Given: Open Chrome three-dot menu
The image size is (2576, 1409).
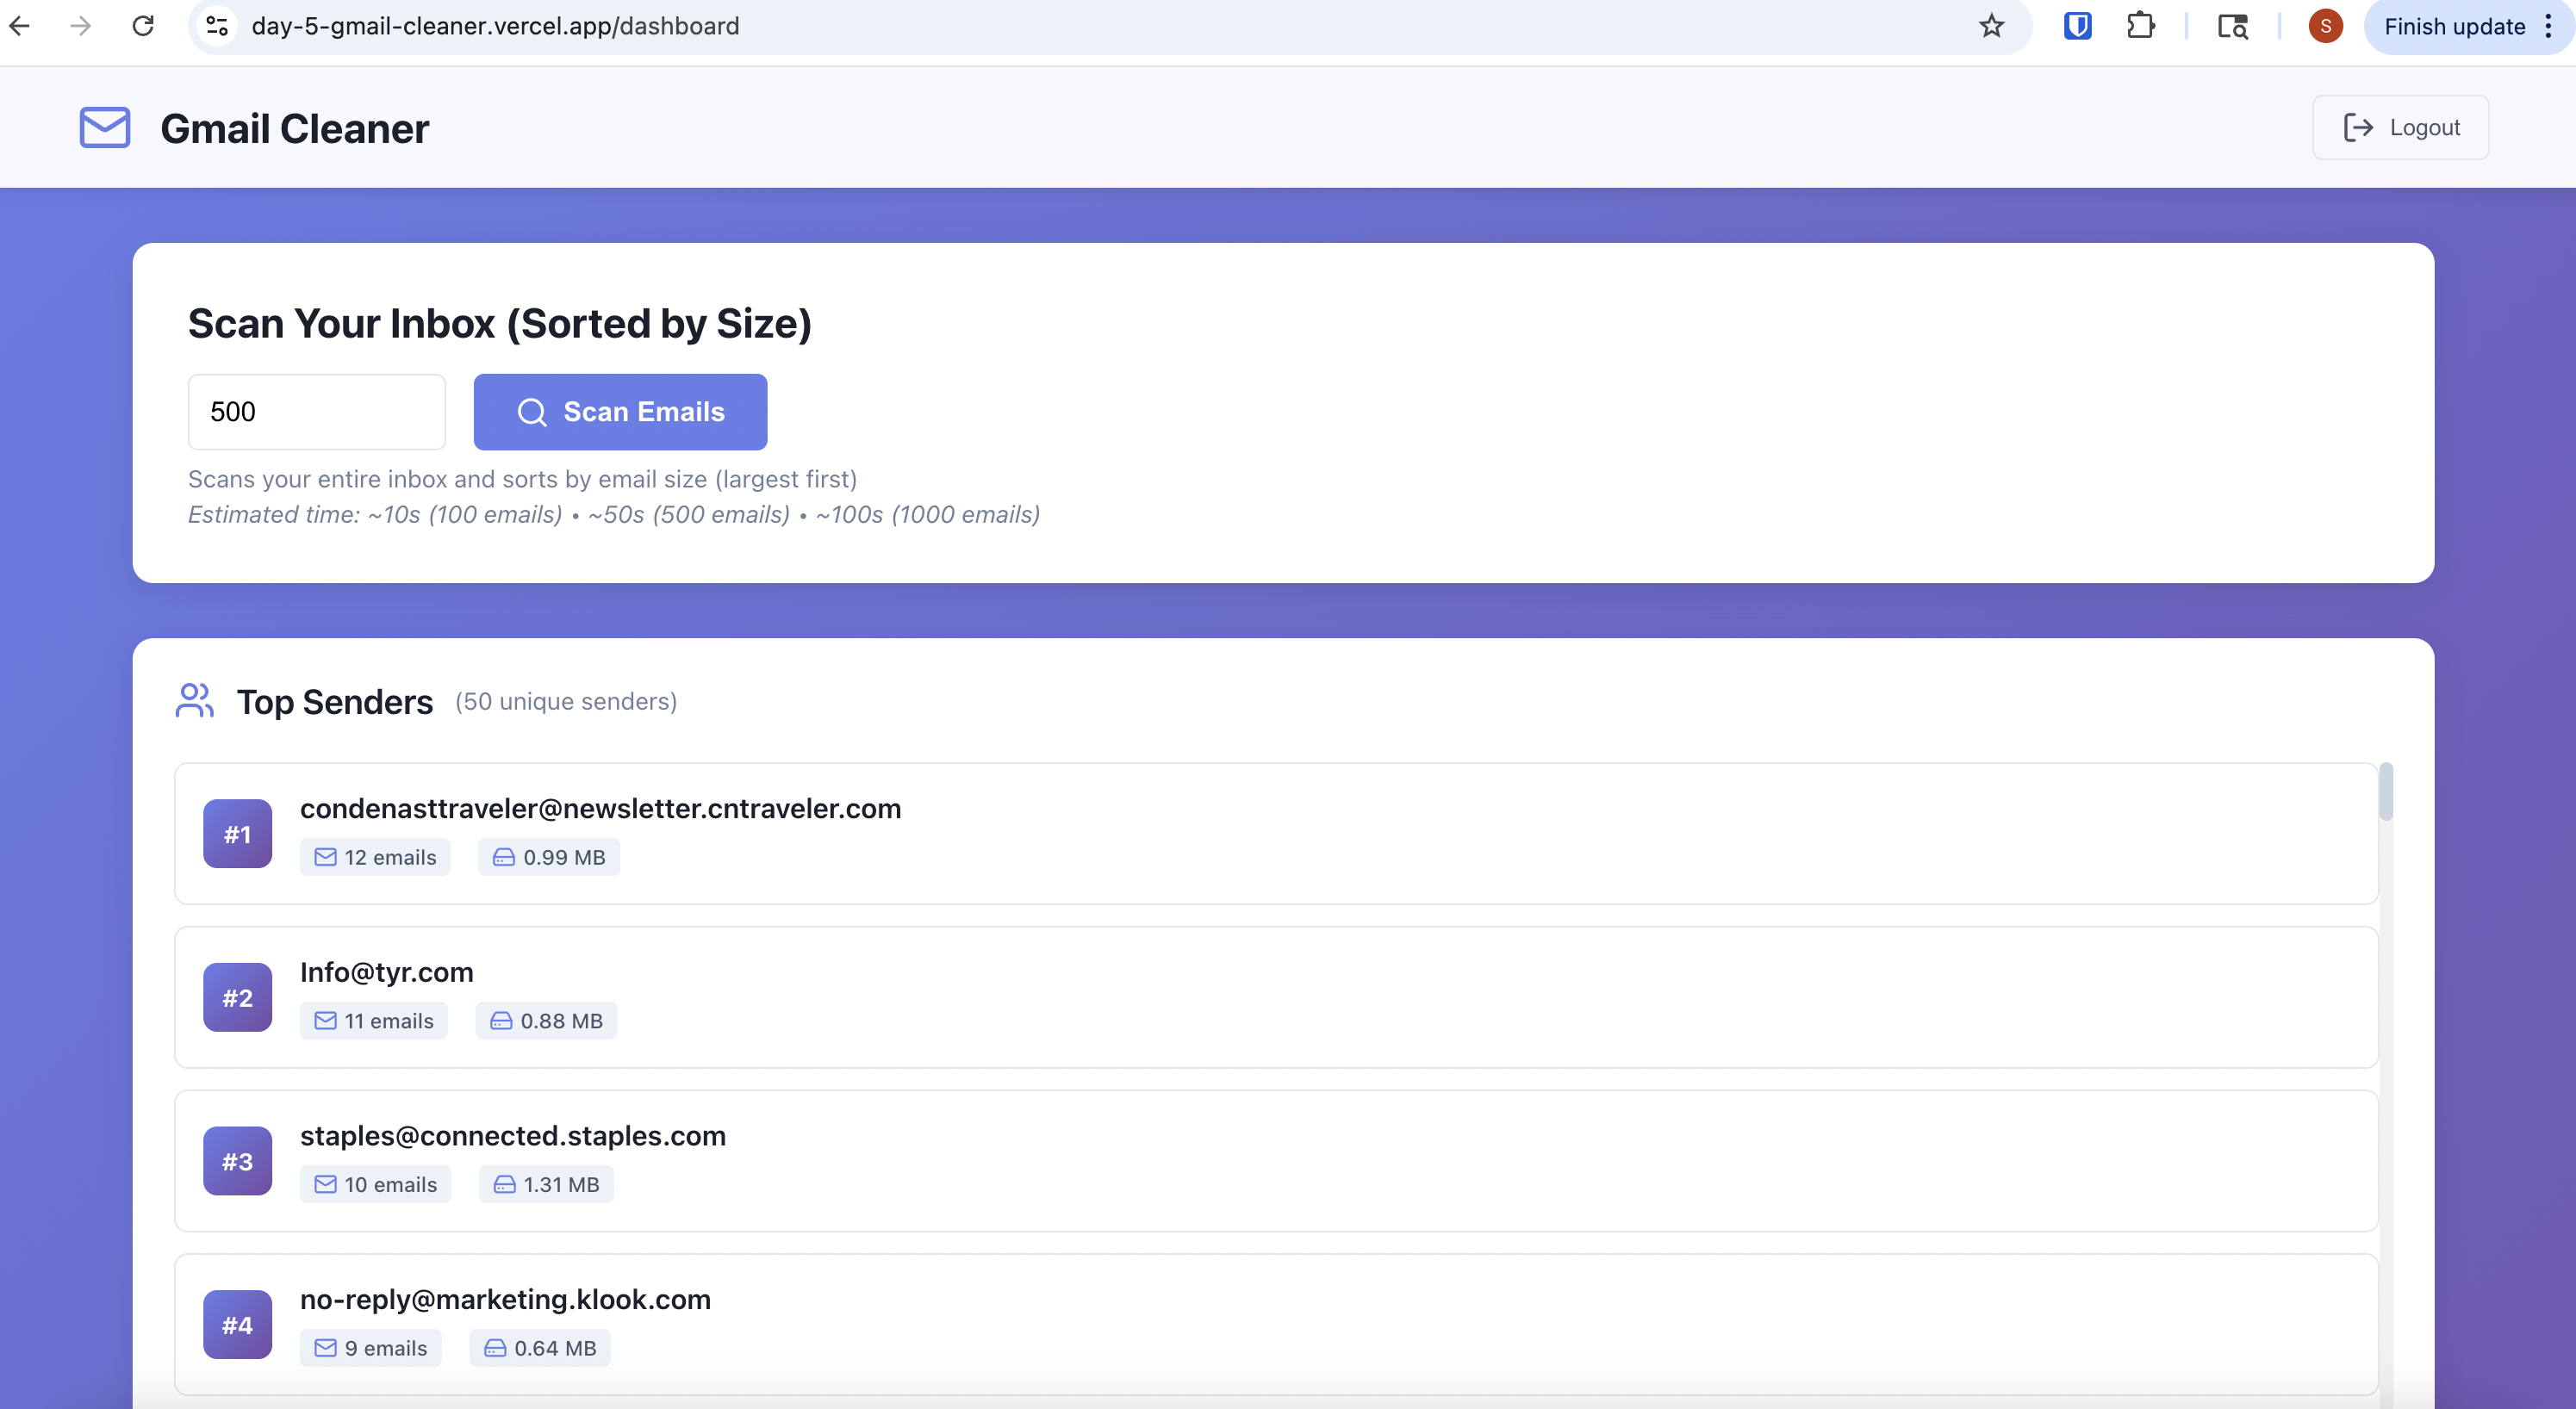Looking at the screenshot, I should (x=2548, y=27).
